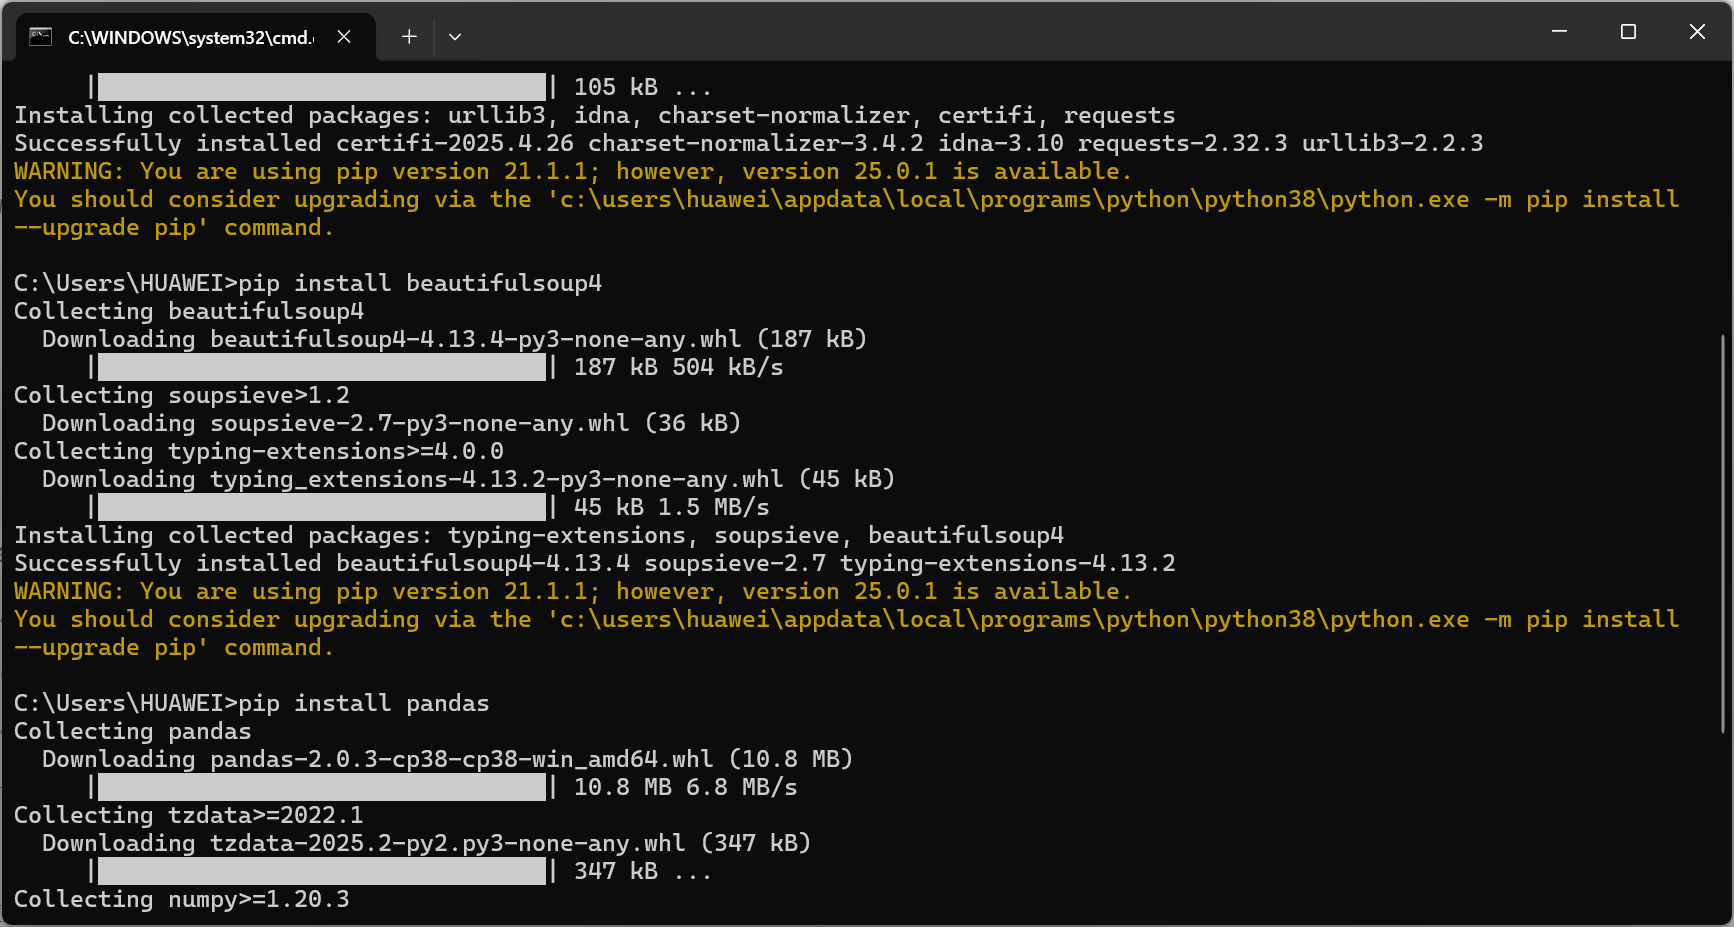The image size is (1734, 927).
Task: Click the 187 kB download progress bar
Action: click(x=322, y=367)
